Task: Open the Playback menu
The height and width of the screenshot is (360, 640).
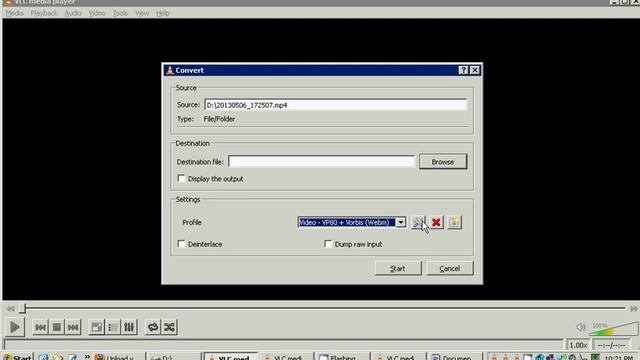Action: tap(44, 13)
